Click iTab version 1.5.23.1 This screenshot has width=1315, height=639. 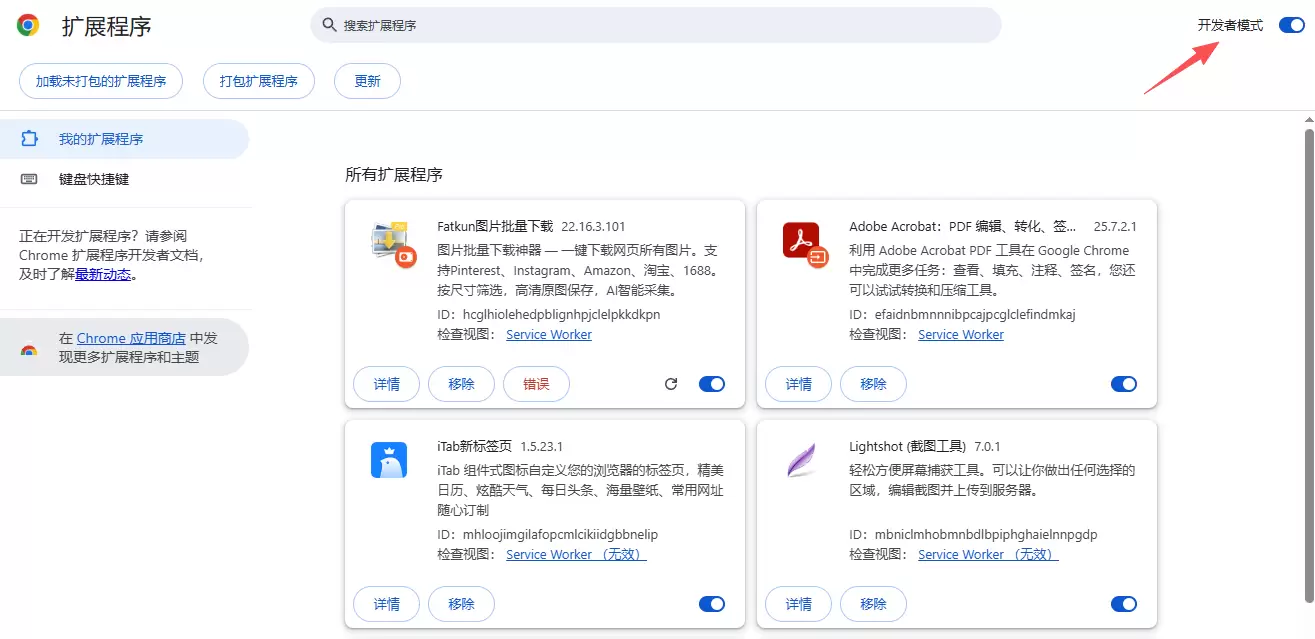542,447
